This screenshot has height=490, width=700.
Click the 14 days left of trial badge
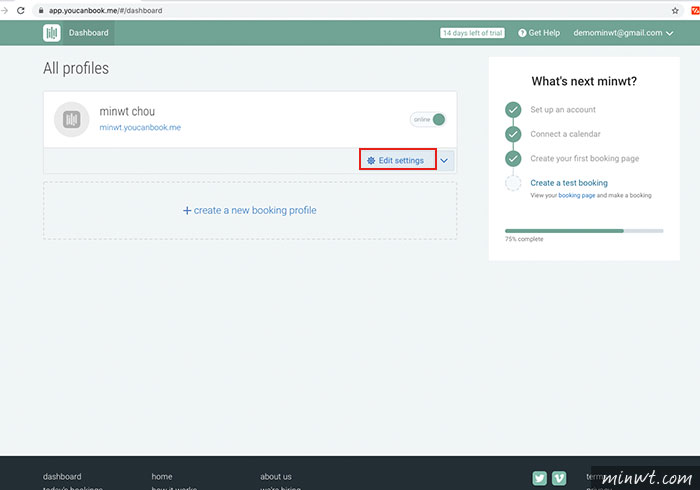(472, 33)
